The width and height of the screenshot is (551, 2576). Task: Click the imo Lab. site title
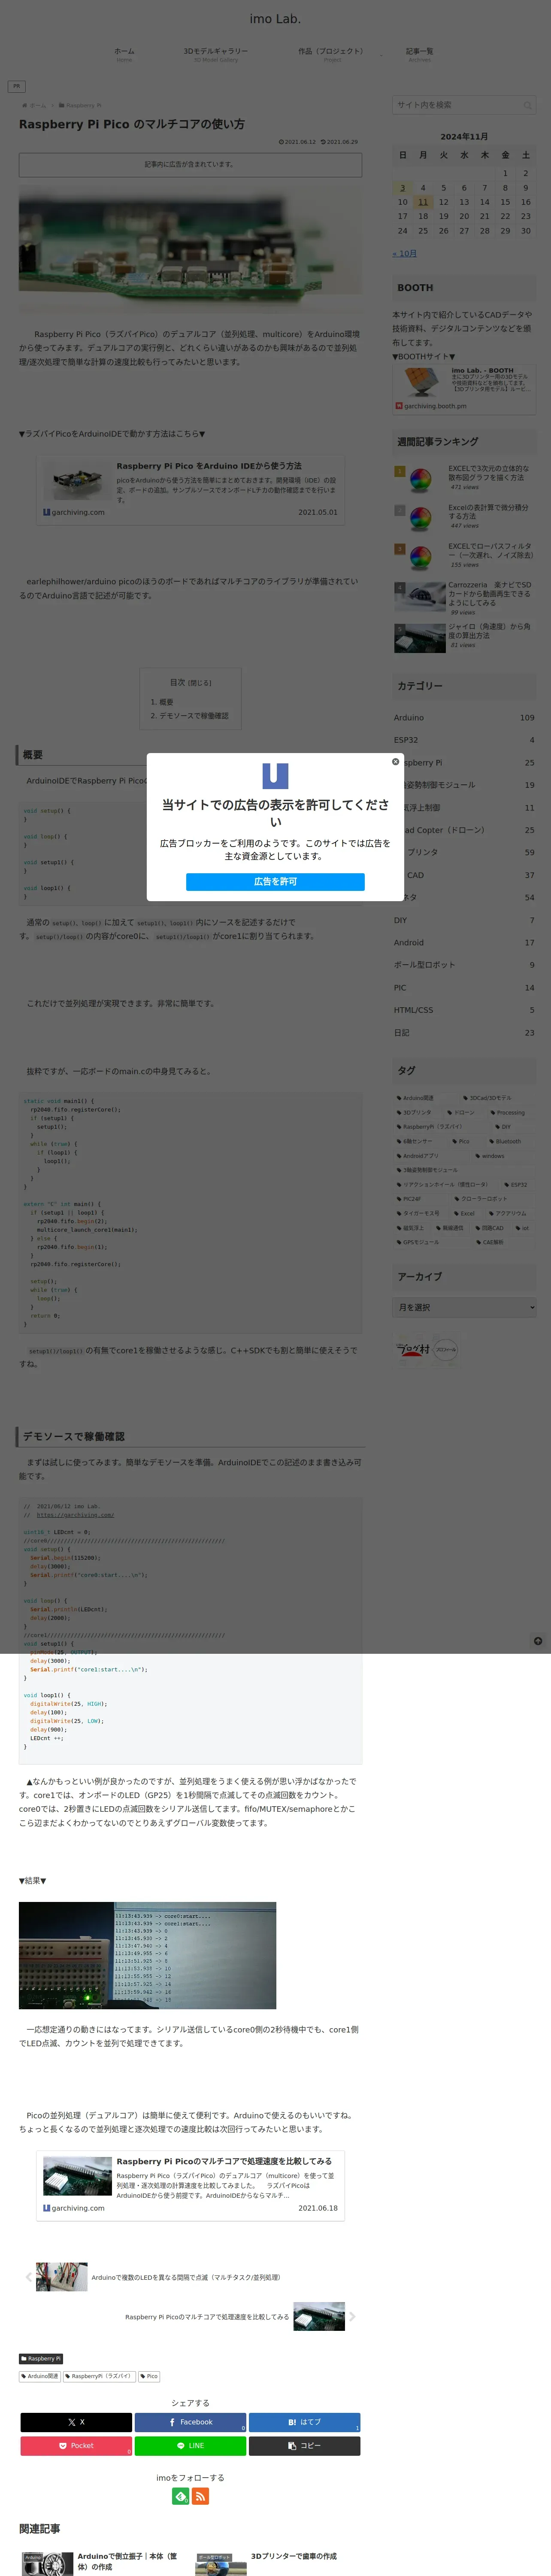275,19
